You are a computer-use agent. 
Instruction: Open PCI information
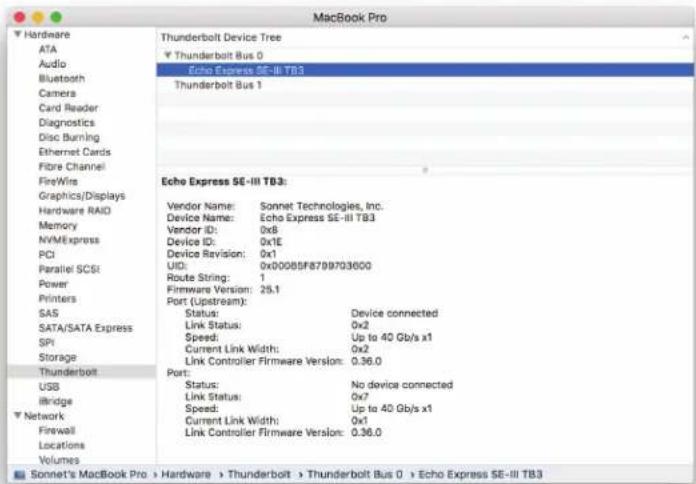coord(47,254)
